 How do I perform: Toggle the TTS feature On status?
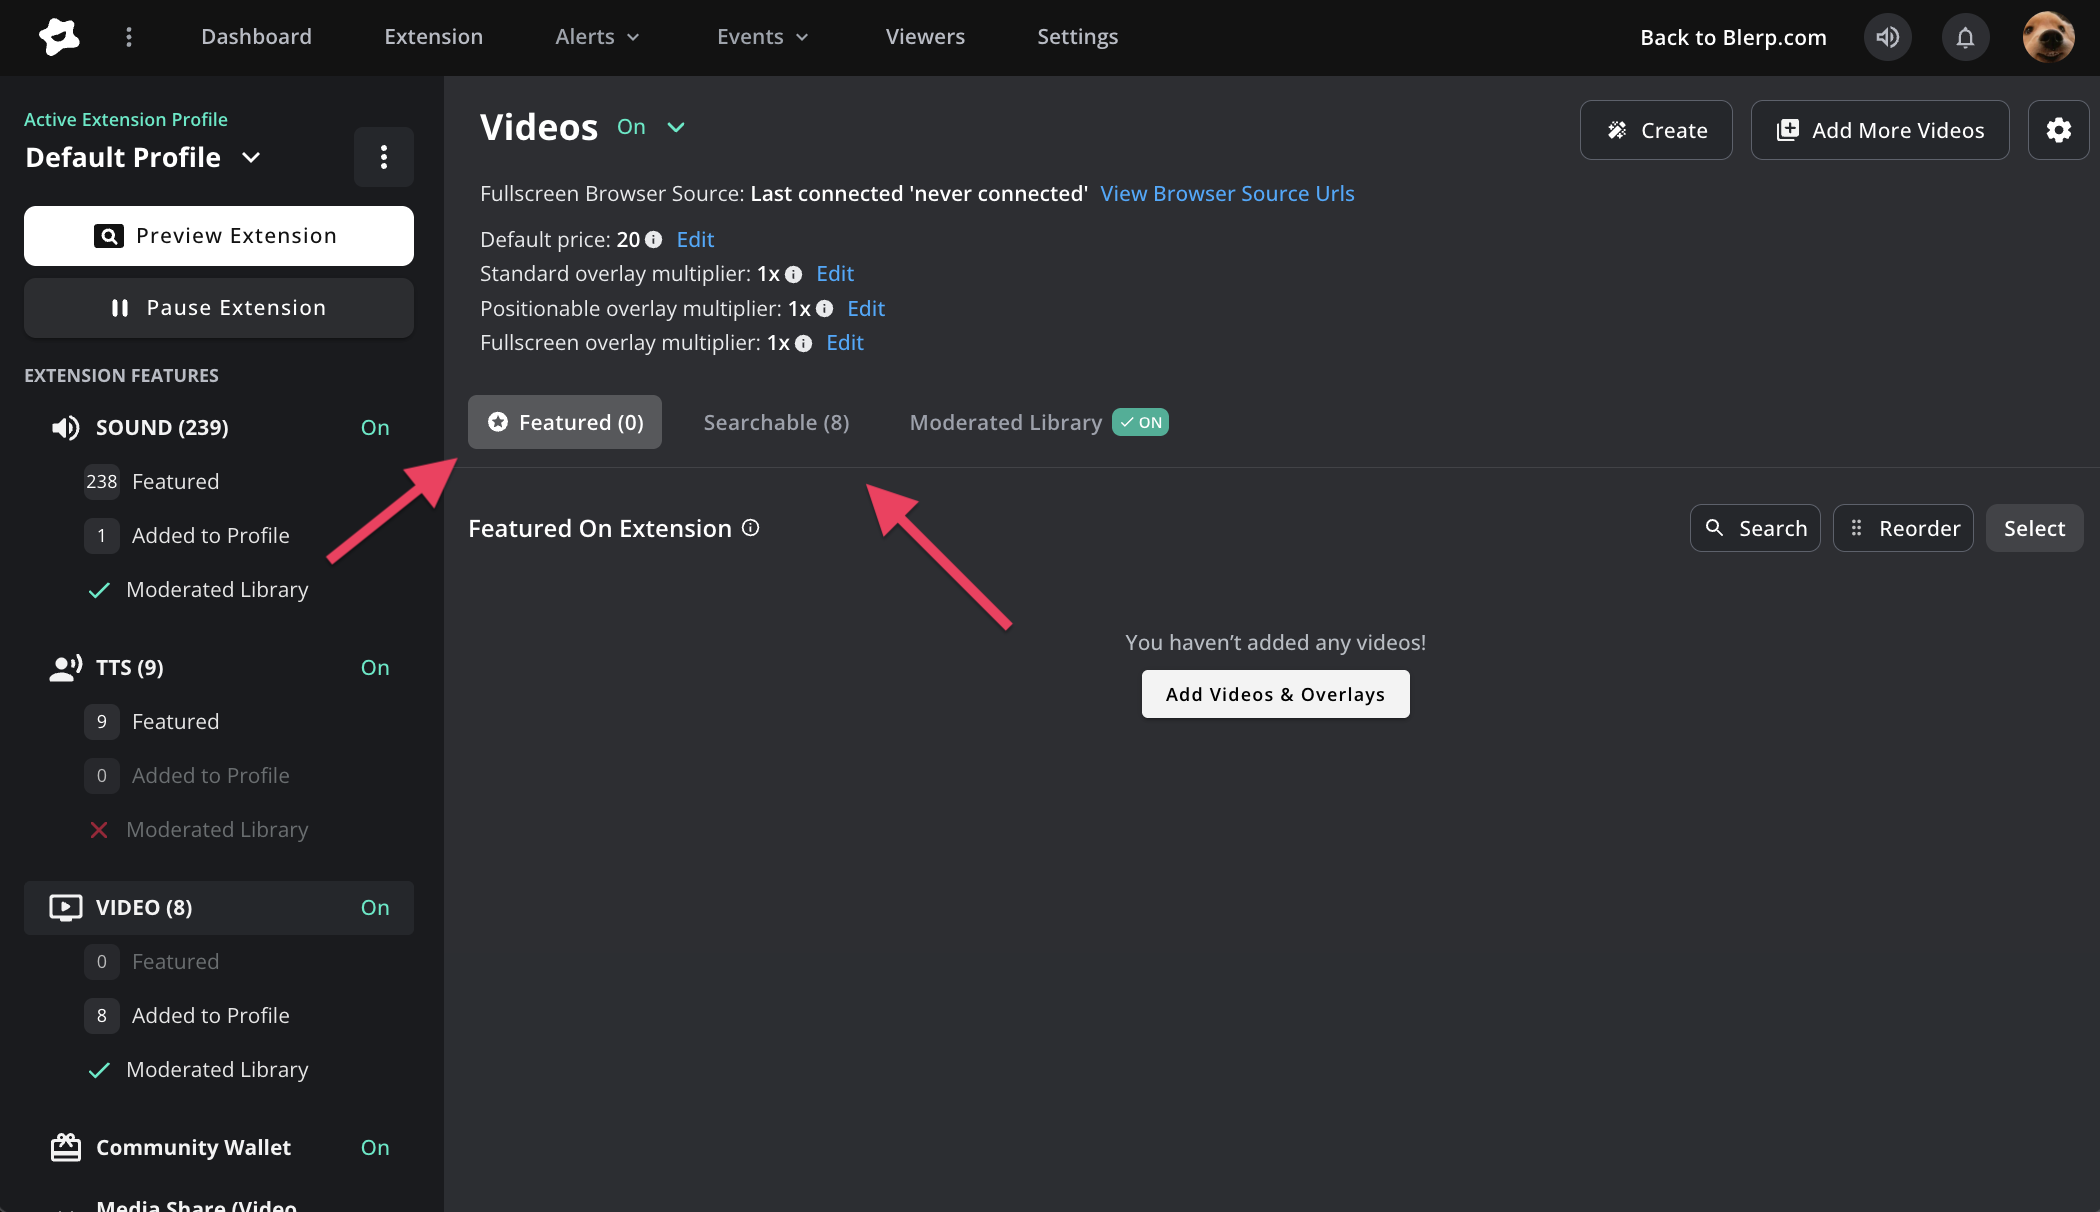[375, 668]
